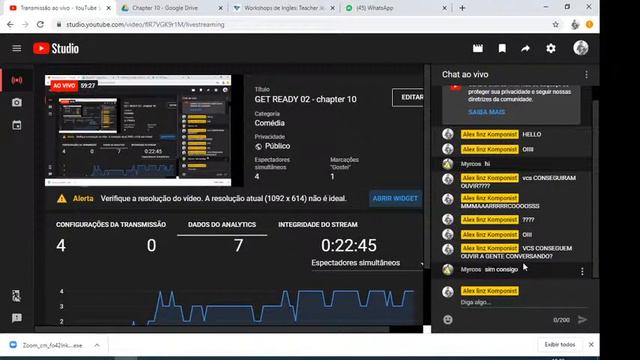Bookmark this page with the star icon
This screenshot has width=640, height=360.
556,24
